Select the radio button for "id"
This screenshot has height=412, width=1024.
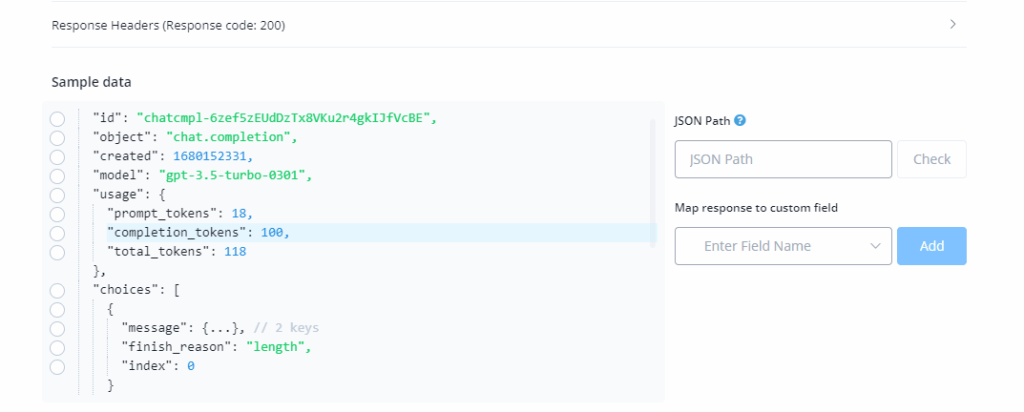57,119
